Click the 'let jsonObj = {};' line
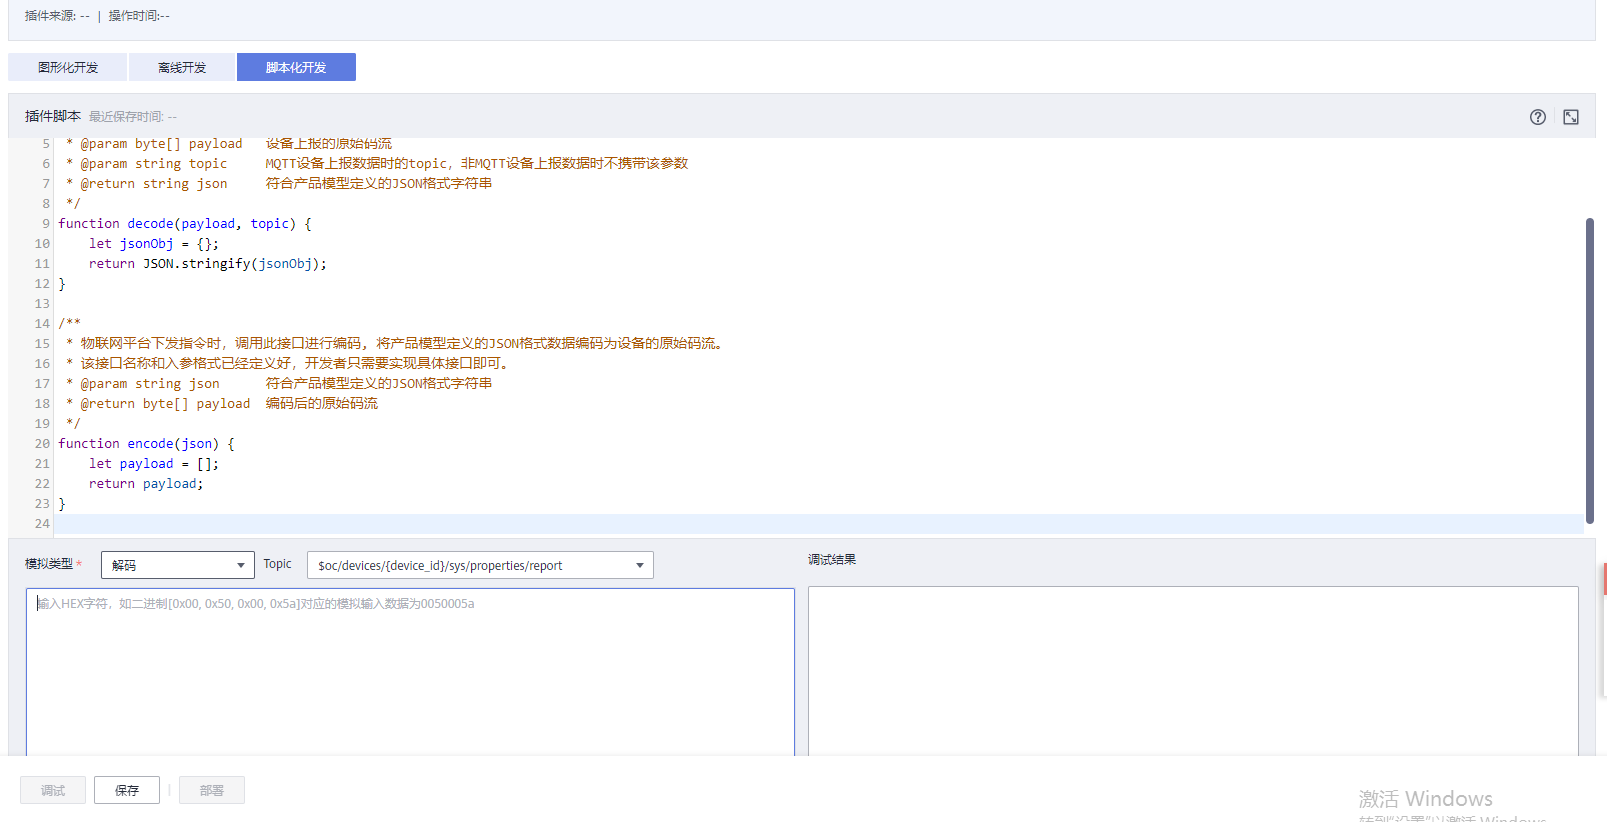This screenshot has width=1607, height=822. pyautogui.click(x=153, y=244)
